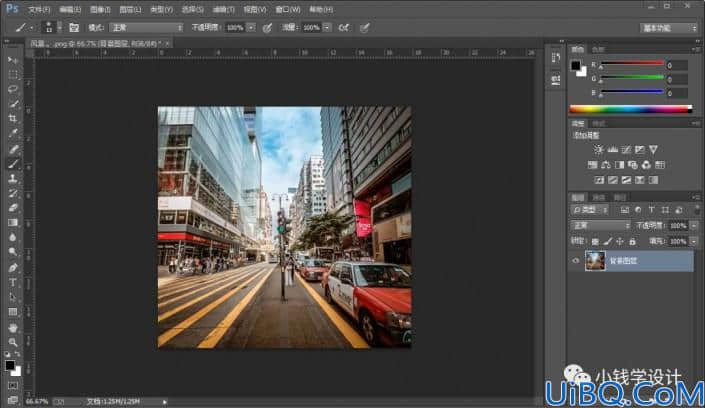The height and width of the screenshot is (408, 705).
Task: Select the Pen tool
Action: 13,268
